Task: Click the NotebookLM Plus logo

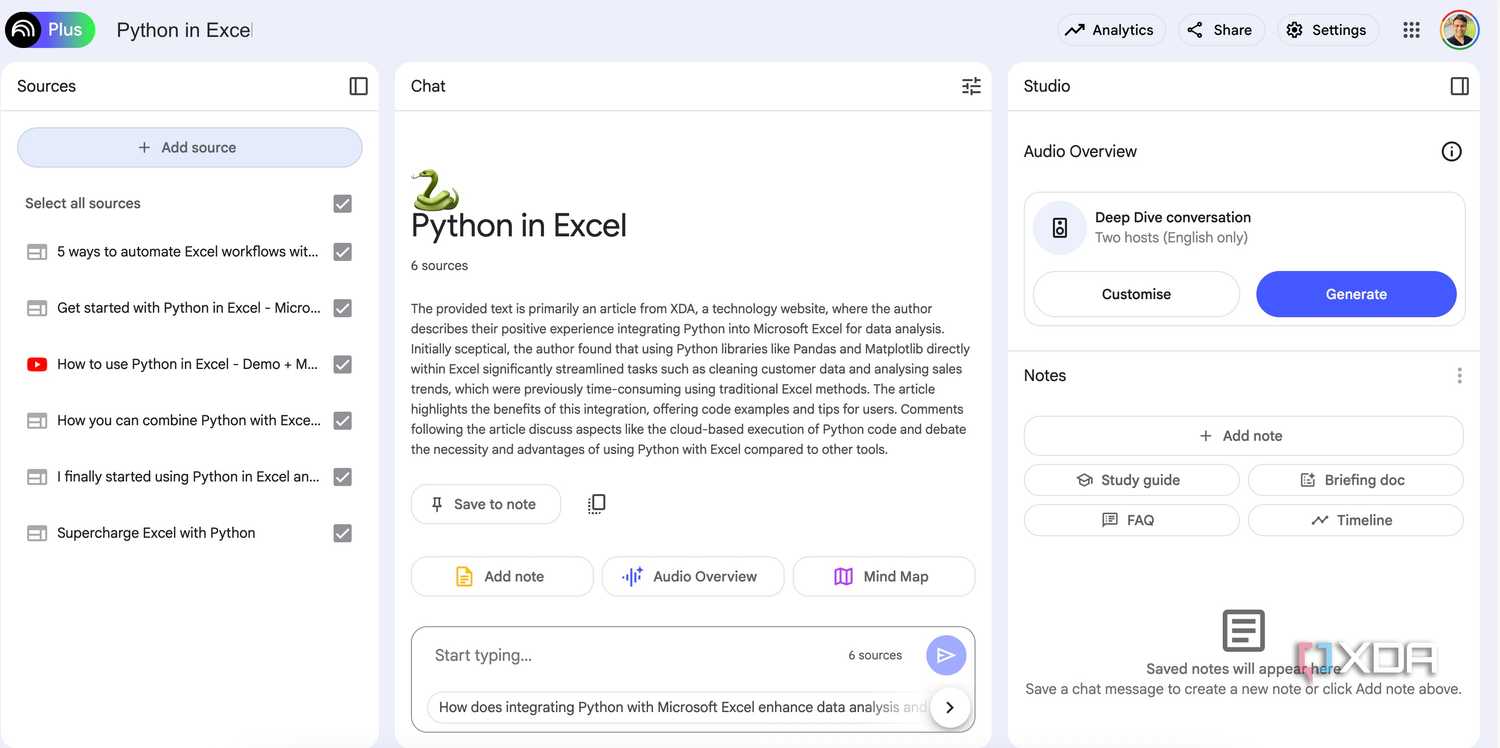Action: point(50,30)
